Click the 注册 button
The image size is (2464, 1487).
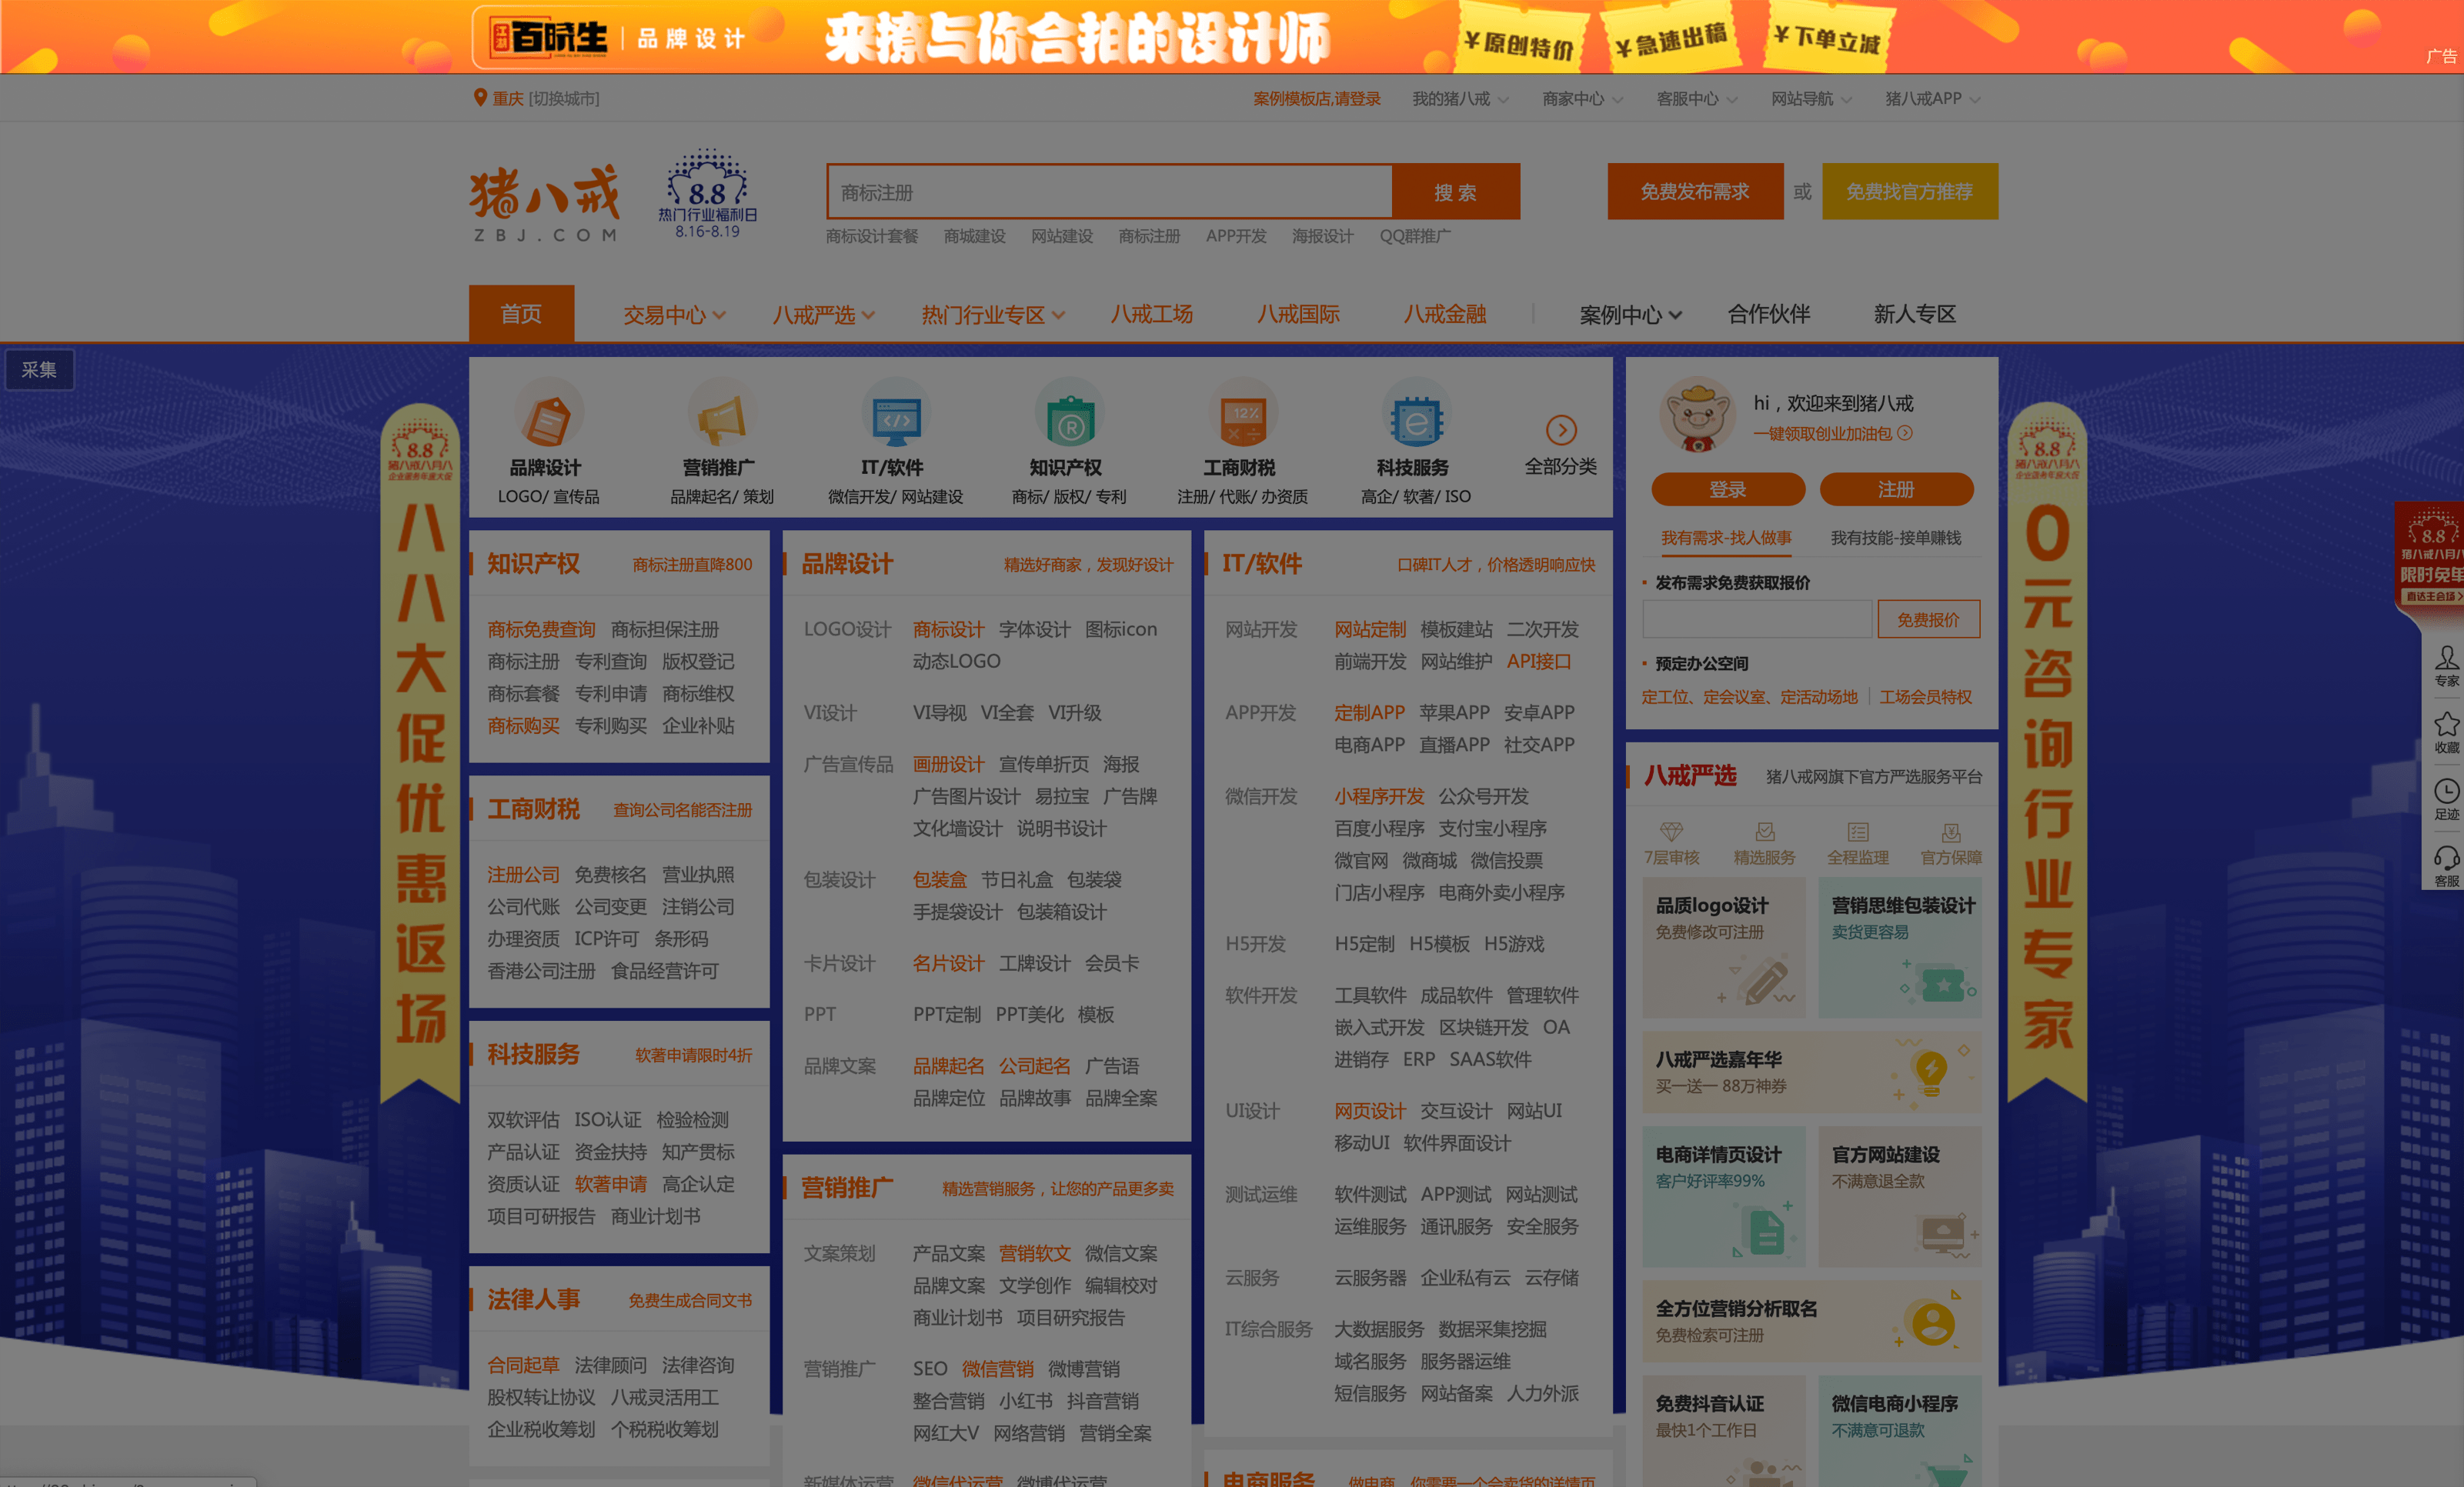(x=1896, y=490)
